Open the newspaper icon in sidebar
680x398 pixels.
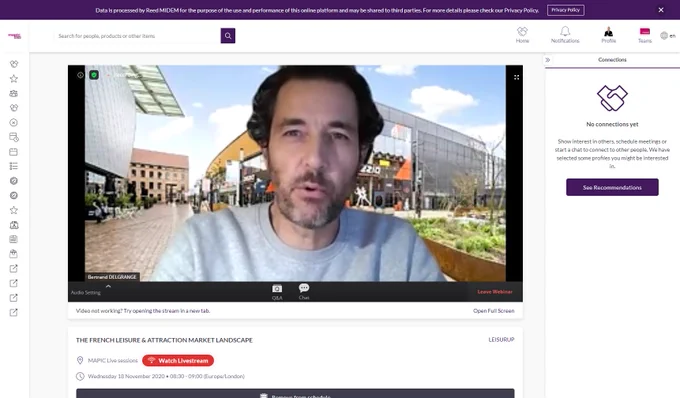(14, 239)
